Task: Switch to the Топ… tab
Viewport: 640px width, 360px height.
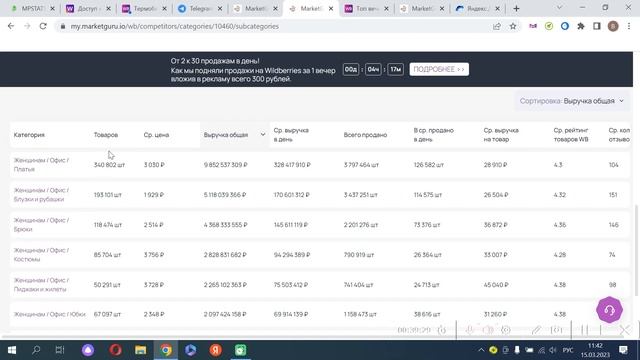Action: [367, 8]
